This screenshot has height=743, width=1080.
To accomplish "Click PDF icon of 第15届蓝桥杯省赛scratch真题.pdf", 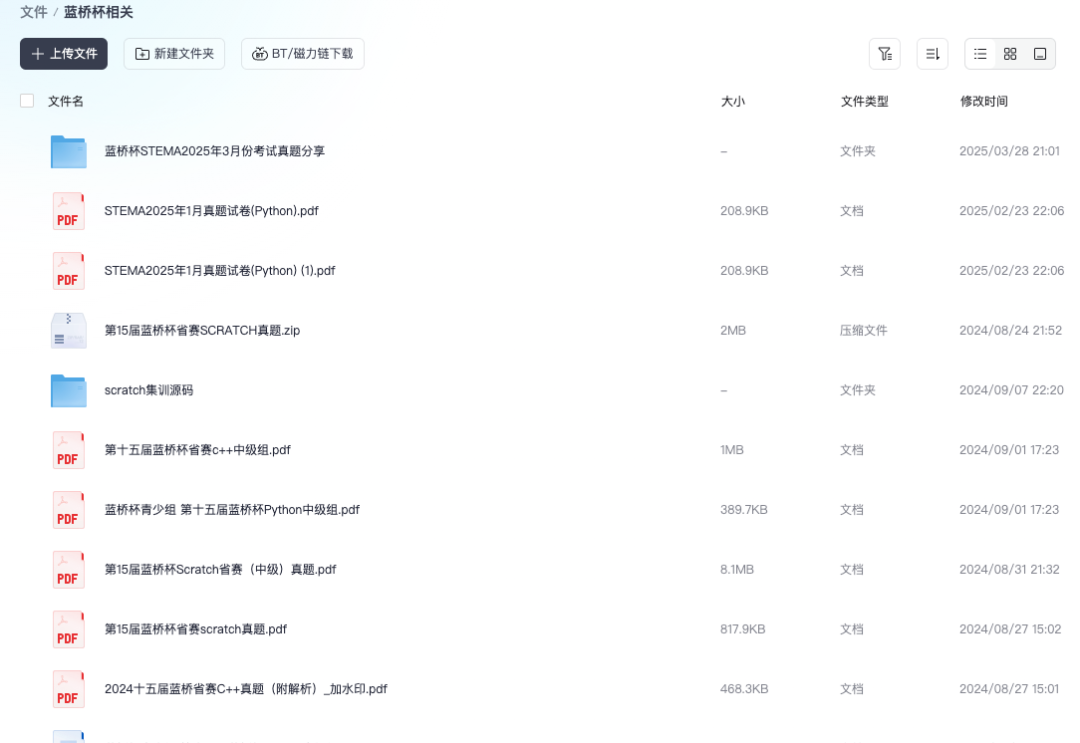I will tap(68, 629).
